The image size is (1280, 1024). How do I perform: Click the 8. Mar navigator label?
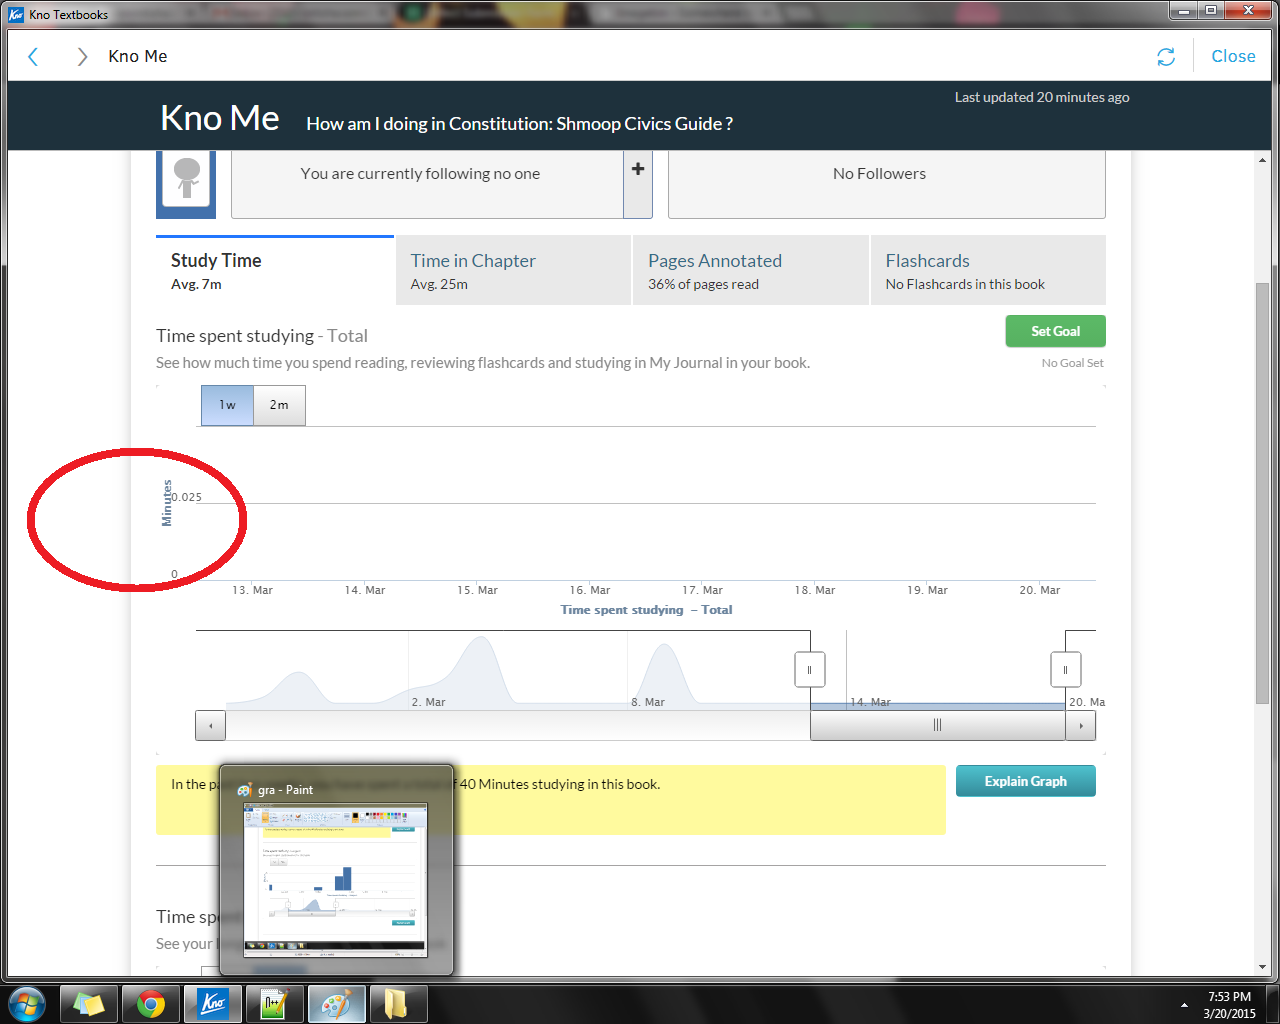648,702
